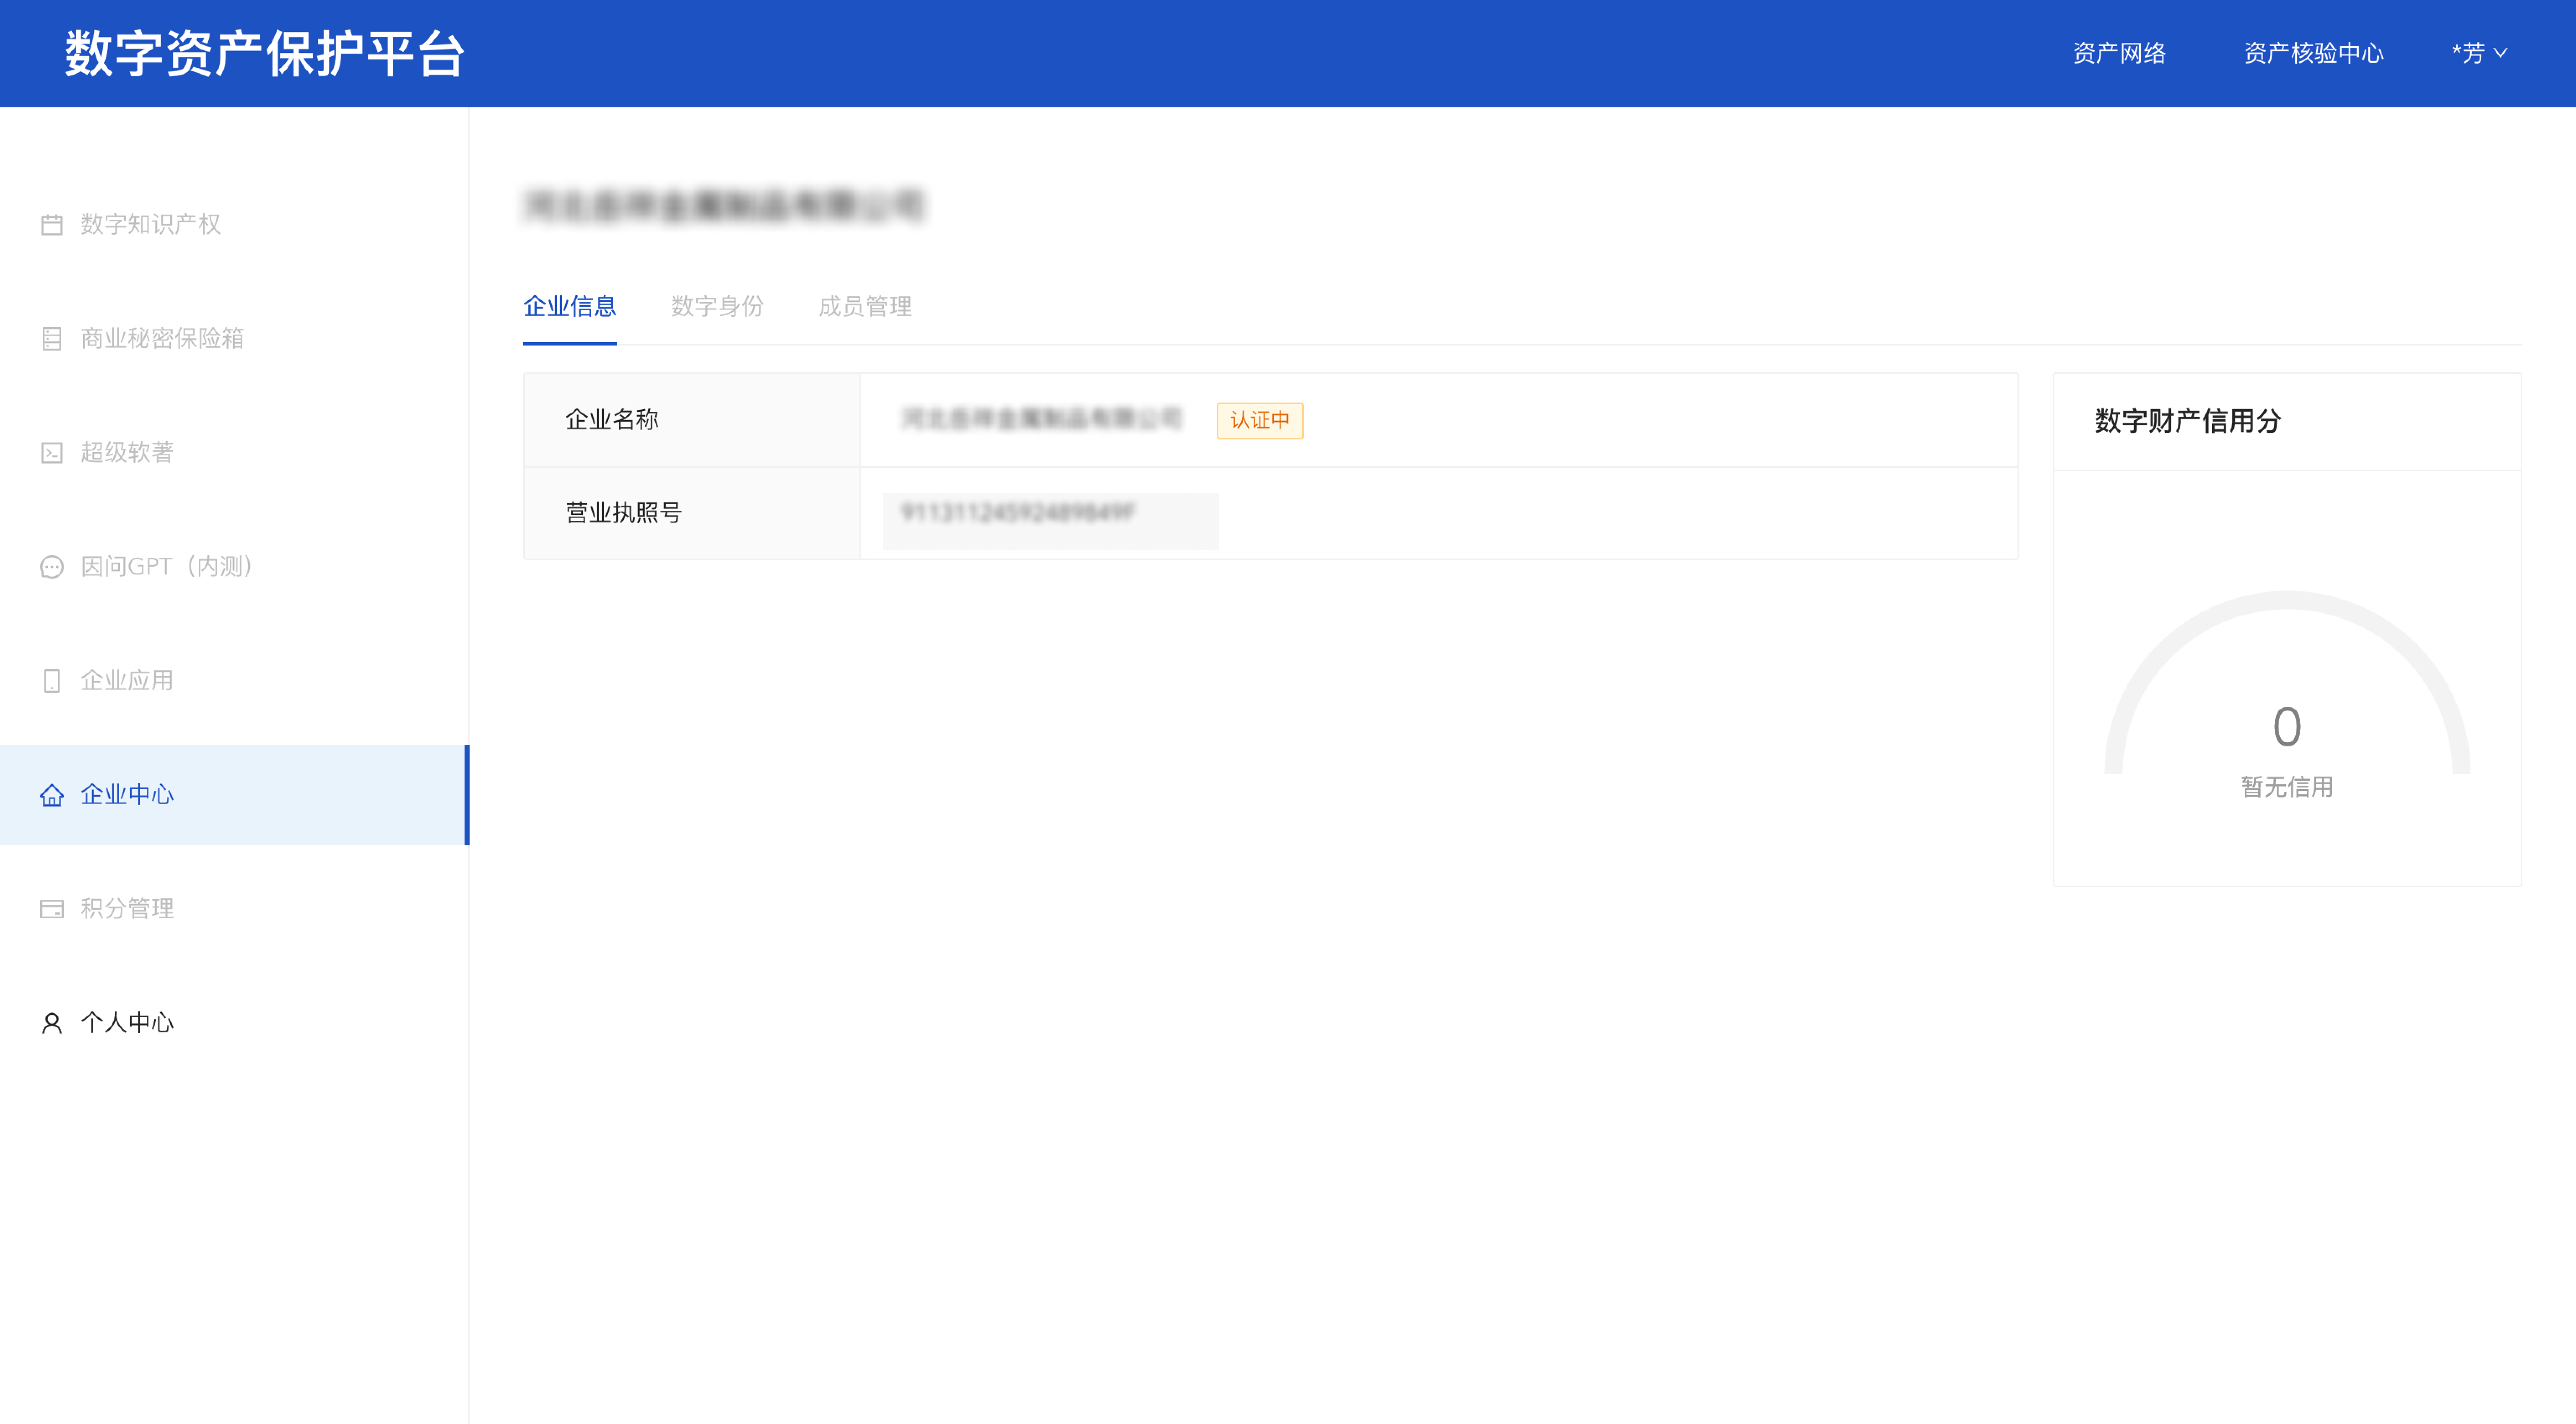2576x1424 pixels.
Task: Click the 数字知识产权 calendar icon
Action: tap(52, 225)
